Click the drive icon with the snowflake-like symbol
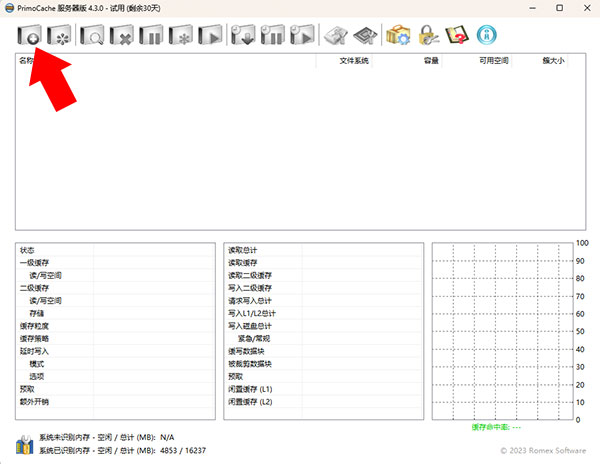Image resolution: width=600 pixels, height=464 pixels. [59, 35]
